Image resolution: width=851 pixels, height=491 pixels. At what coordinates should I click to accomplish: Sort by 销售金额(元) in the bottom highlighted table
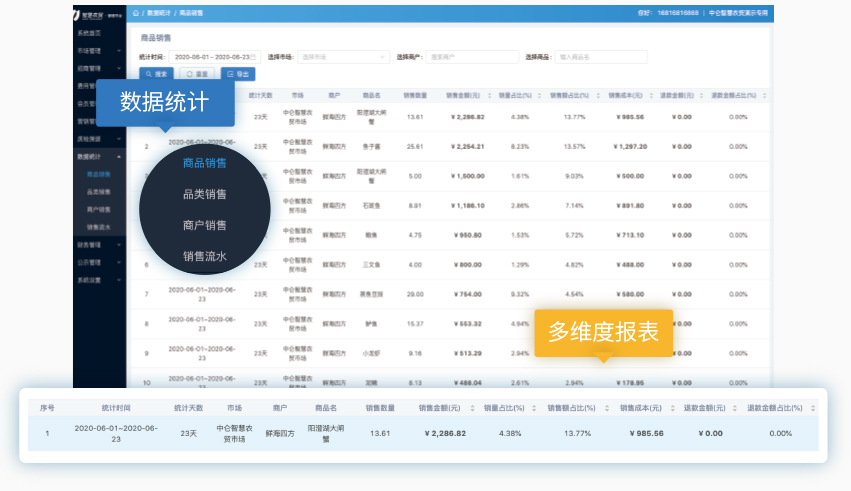point(470,409)
